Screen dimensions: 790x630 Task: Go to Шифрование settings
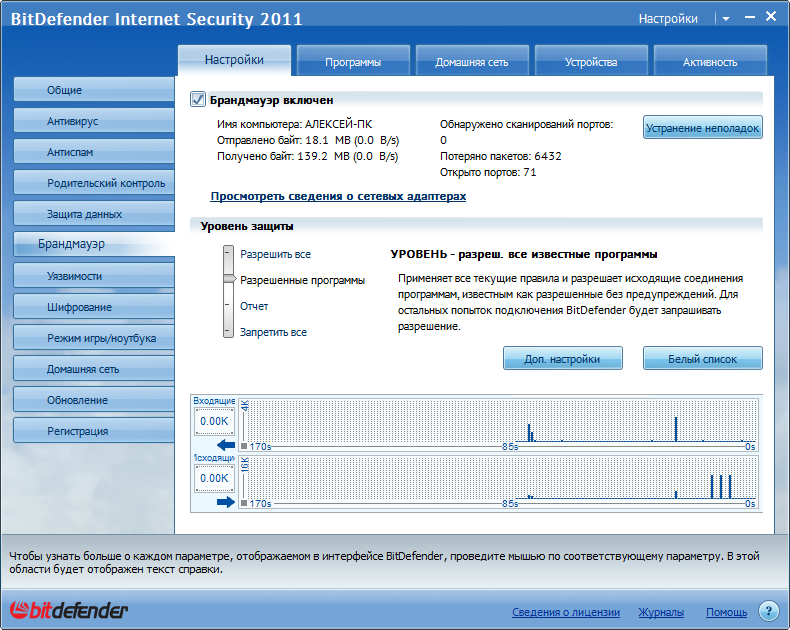pos(94,307)
